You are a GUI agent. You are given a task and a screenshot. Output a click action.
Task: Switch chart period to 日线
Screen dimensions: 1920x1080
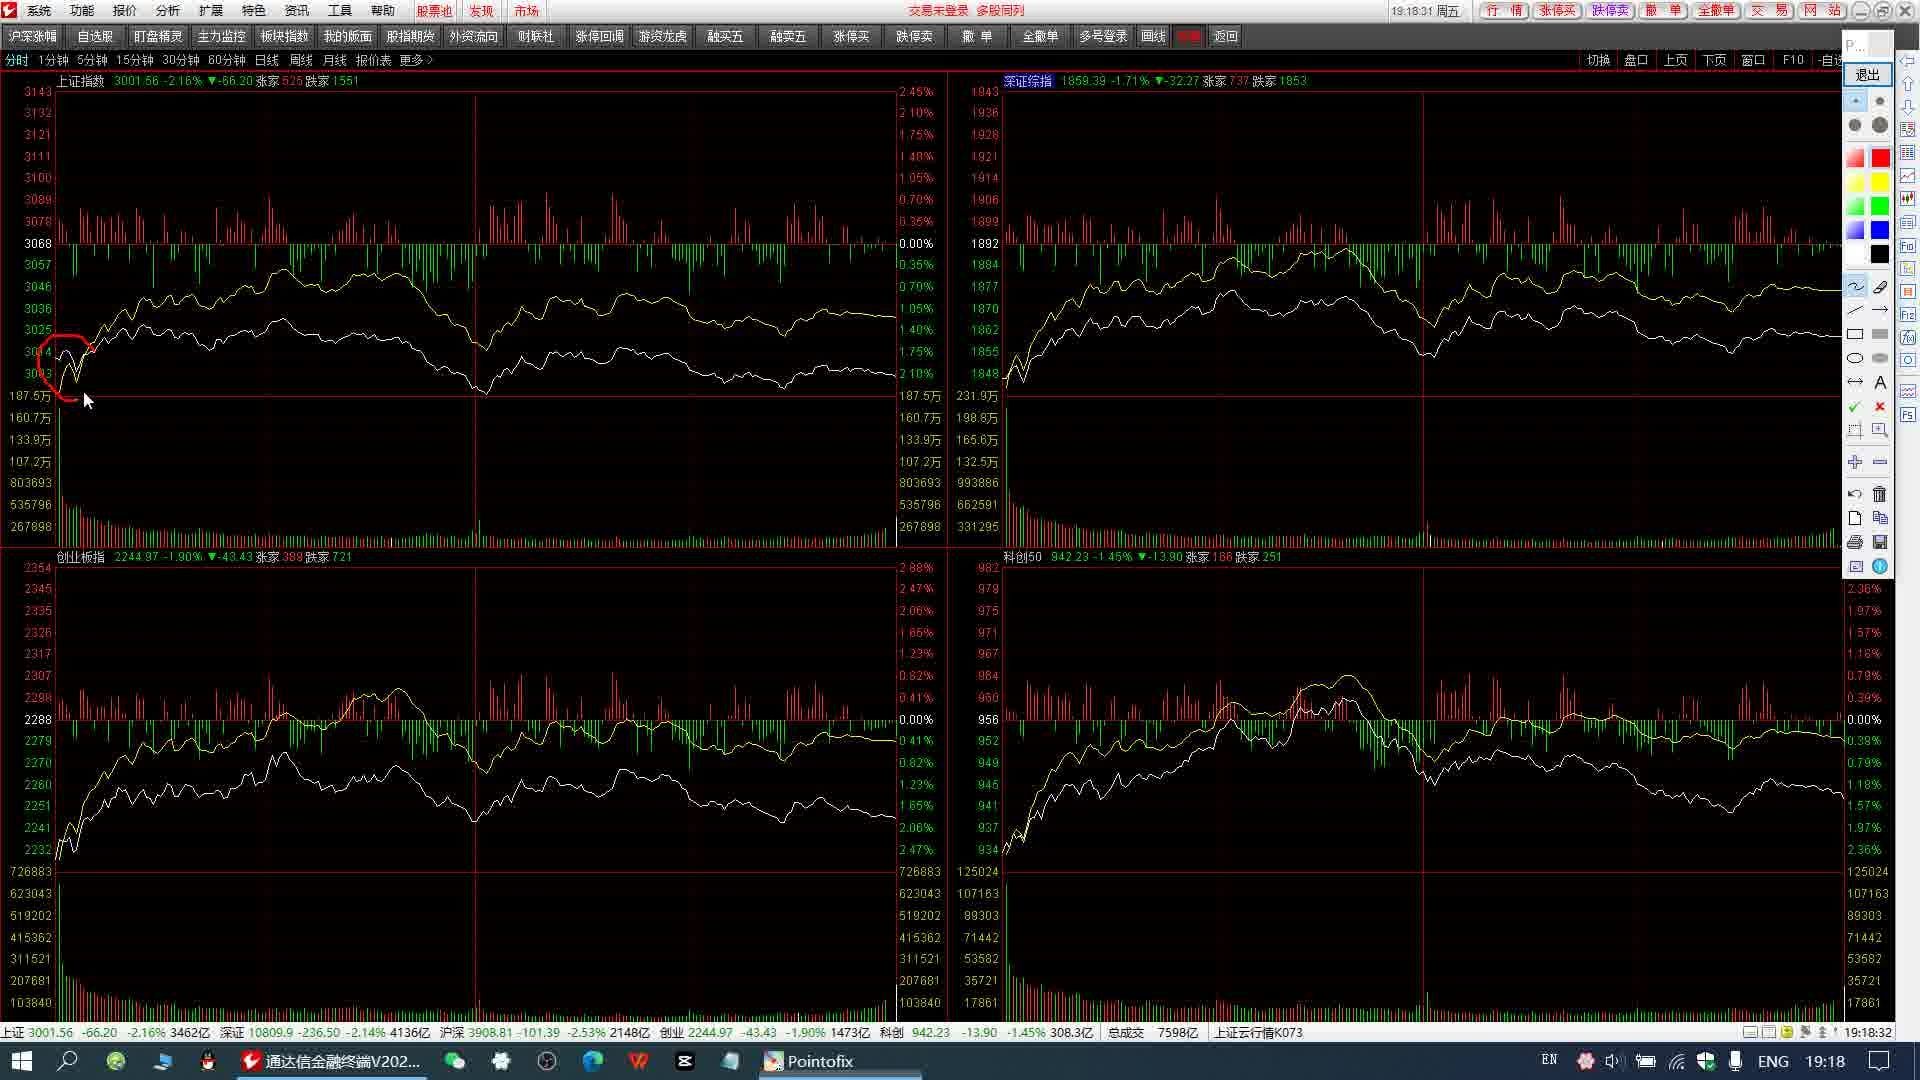[267, 60]
